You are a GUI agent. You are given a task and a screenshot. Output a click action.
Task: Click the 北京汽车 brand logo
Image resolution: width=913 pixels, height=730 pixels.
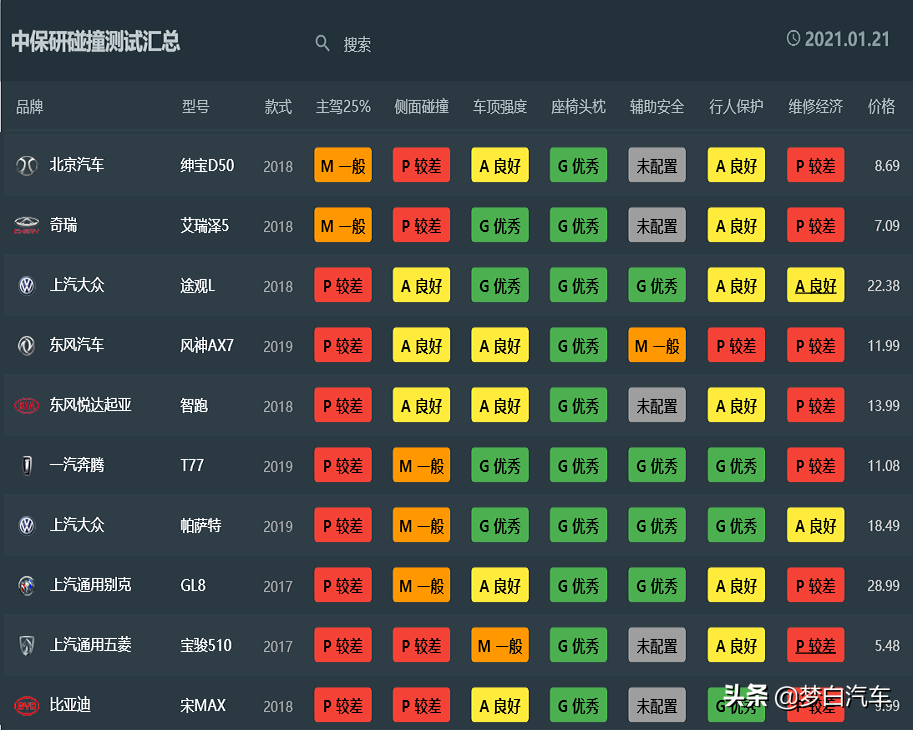tap(26, 165)
